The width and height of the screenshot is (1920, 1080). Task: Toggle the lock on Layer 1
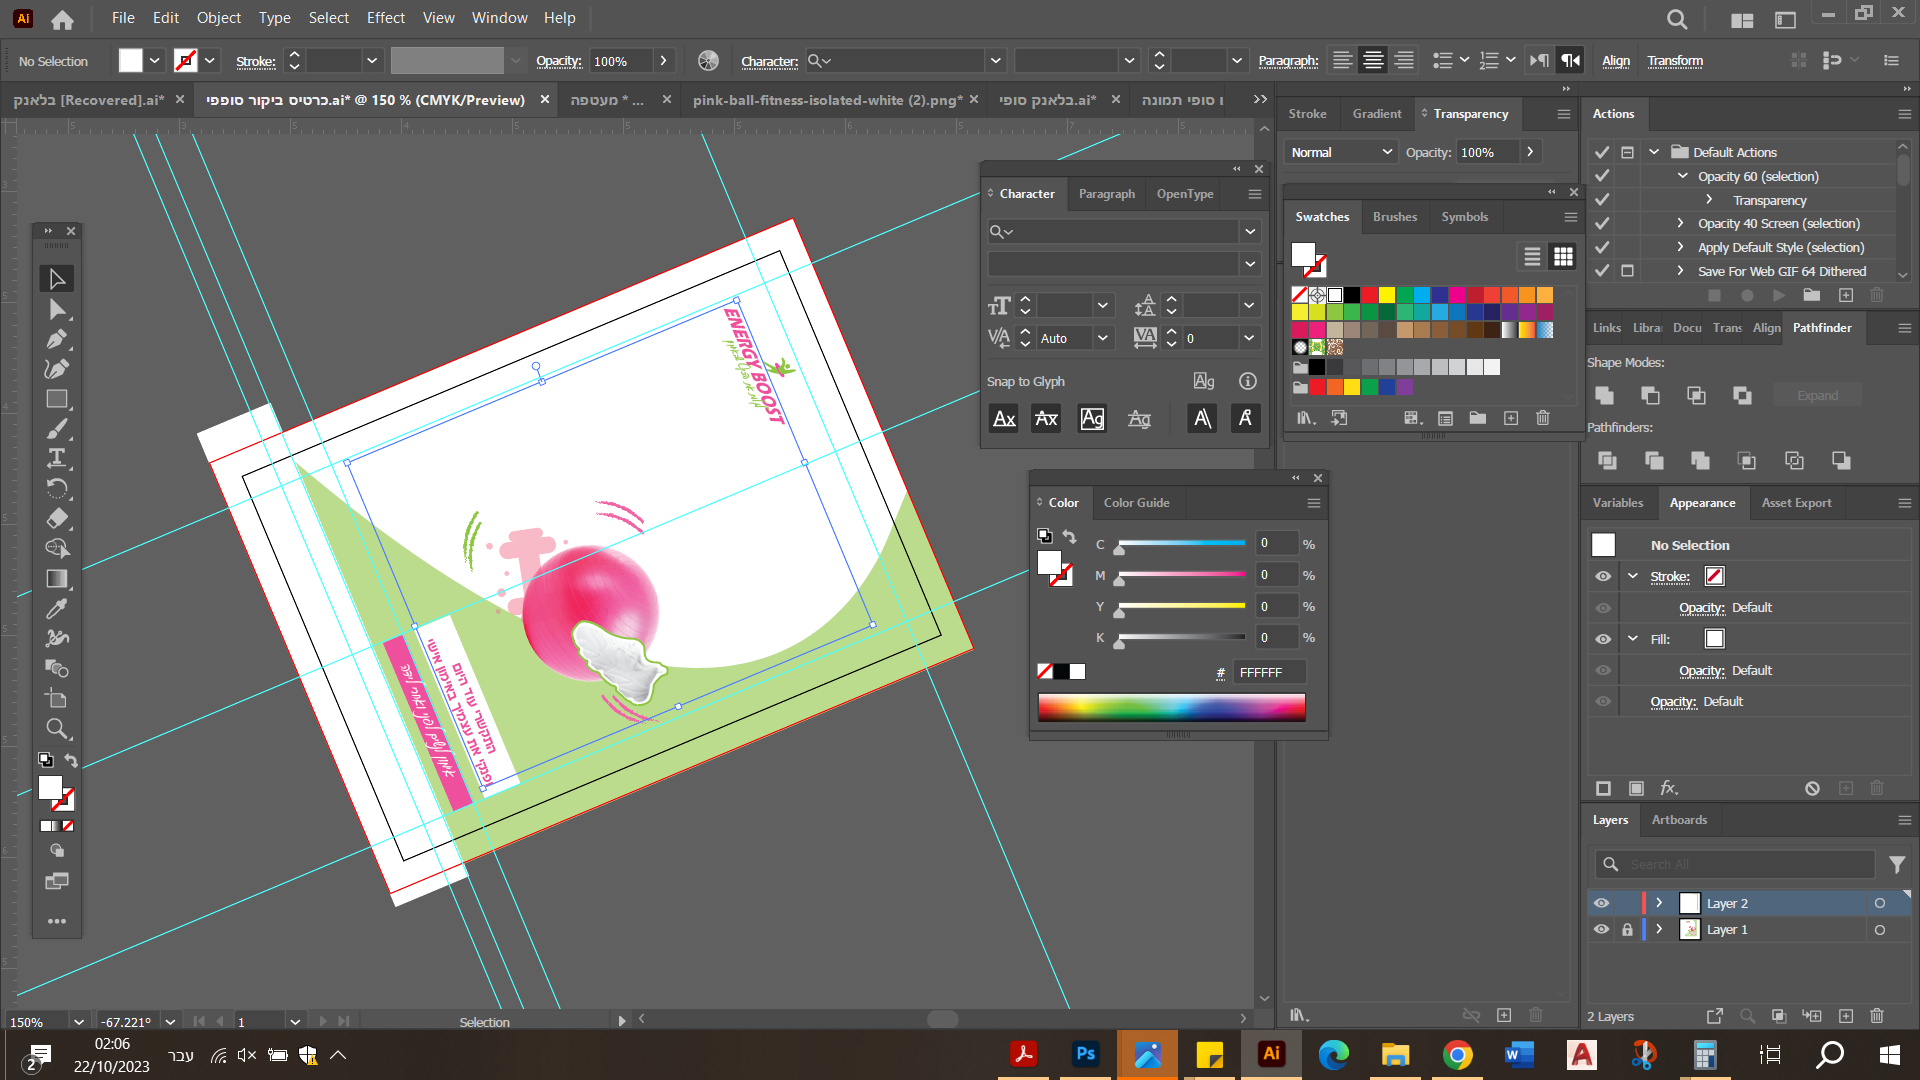1627,929
